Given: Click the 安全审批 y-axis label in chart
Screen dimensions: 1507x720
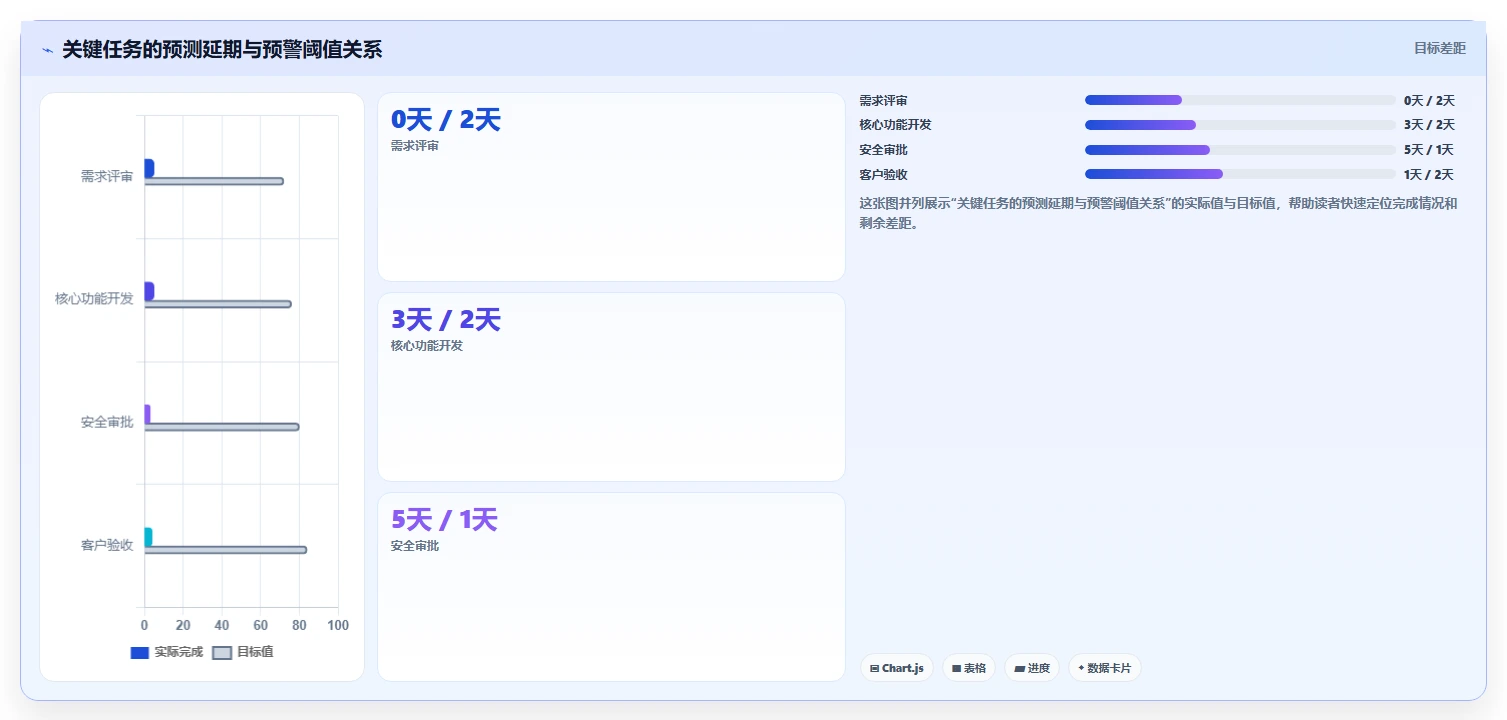Looking at the screenshot, I should pos(107,422).
